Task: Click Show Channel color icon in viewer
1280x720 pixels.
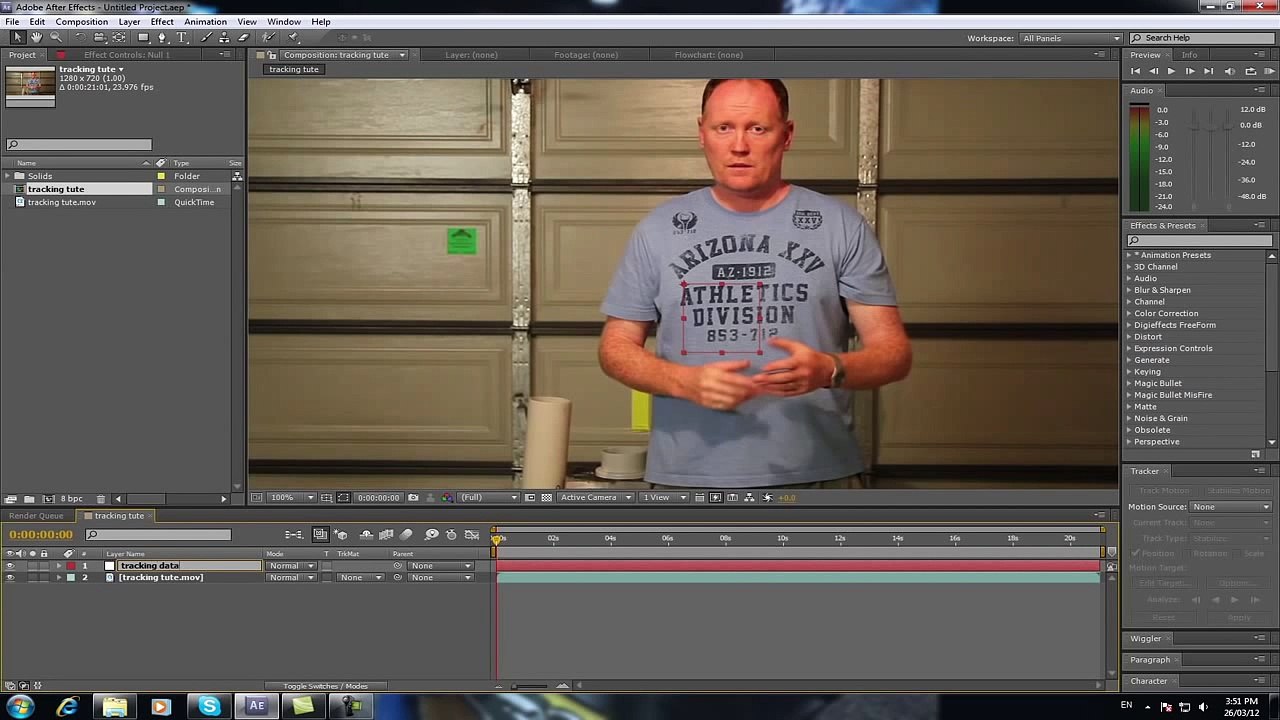Action: (x=447, y=497)
